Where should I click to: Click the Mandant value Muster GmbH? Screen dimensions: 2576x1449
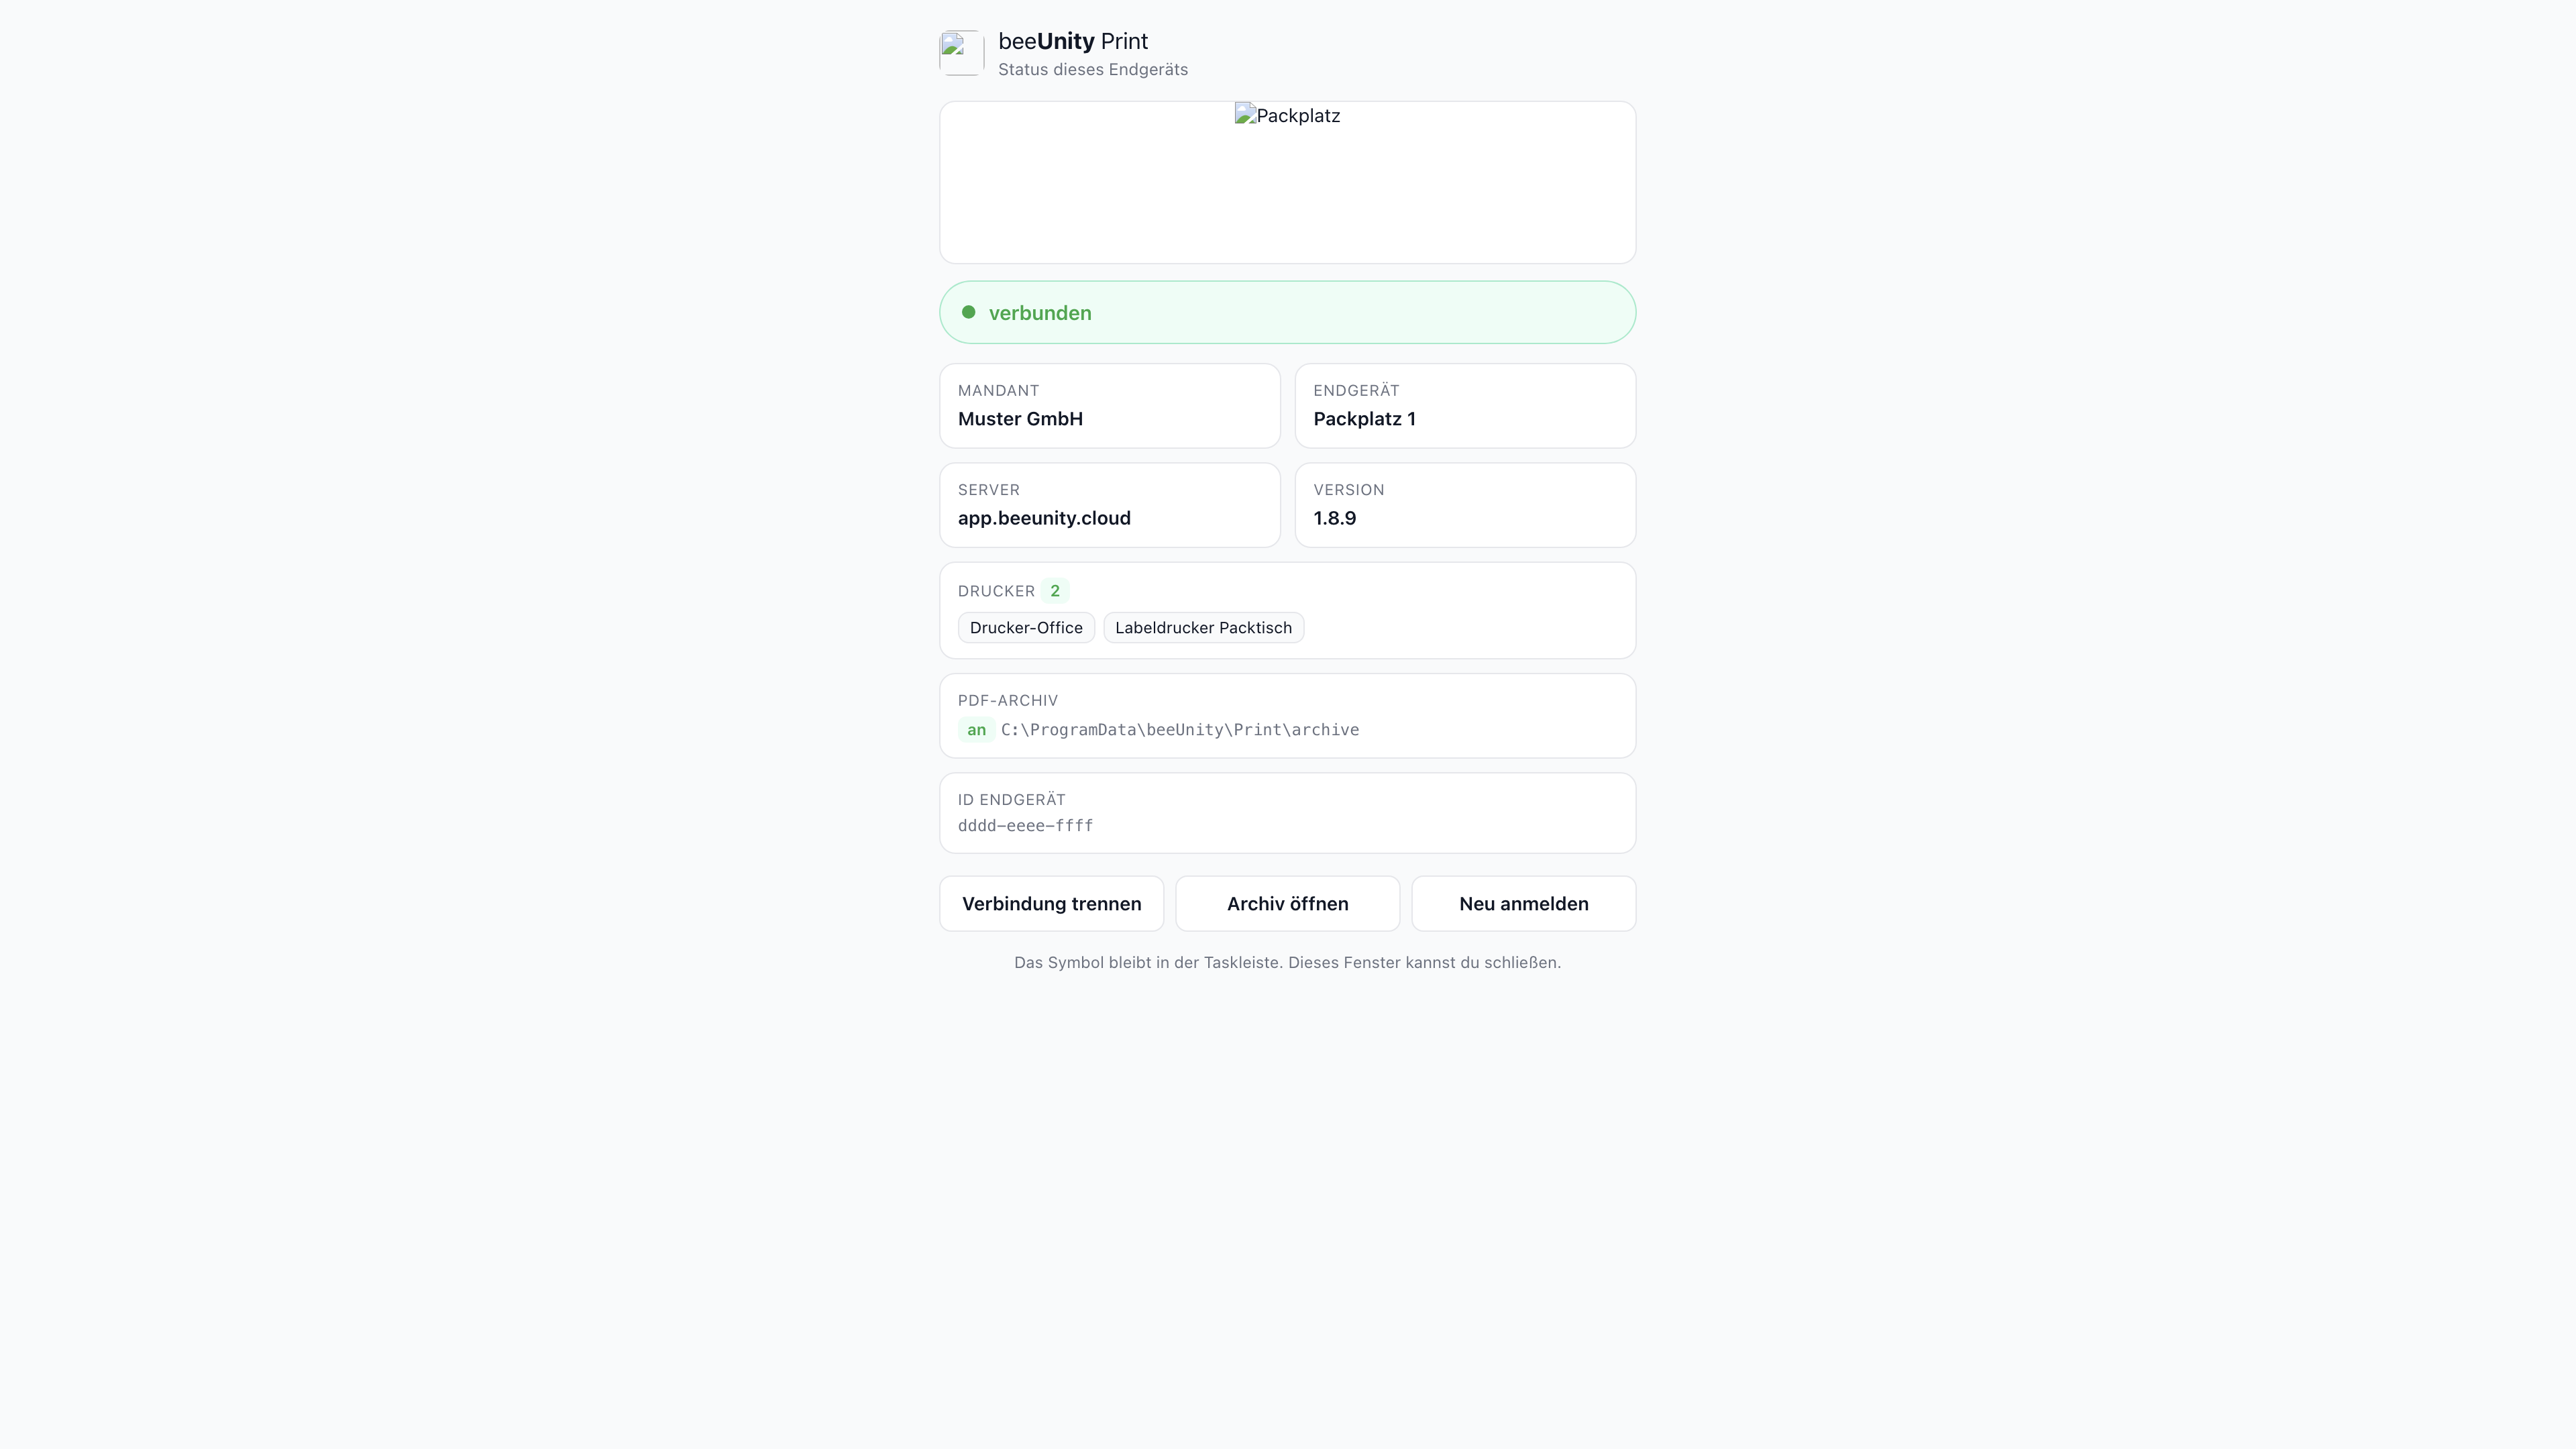pos(1020,419)
